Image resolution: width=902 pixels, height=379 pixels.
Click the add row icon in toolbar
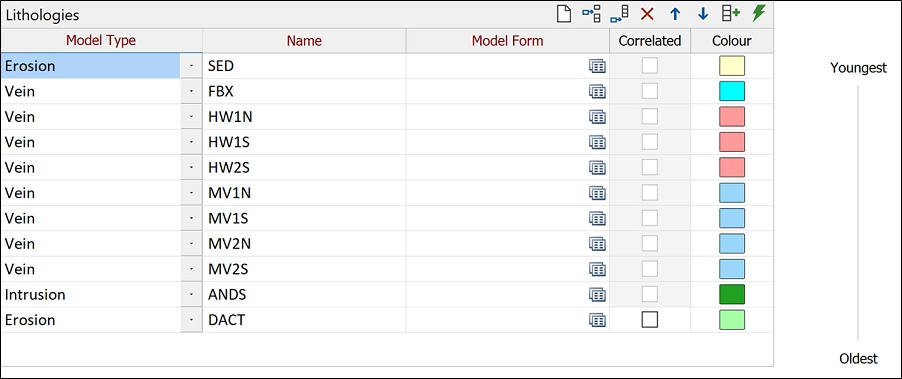(x=731, y=14)
